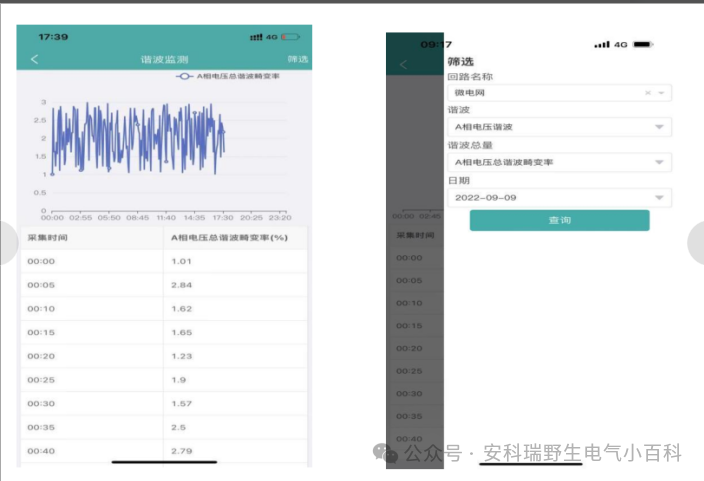Tap the battery icon in right phone status bar
704x481 pixels.
[x=643, y=44]
